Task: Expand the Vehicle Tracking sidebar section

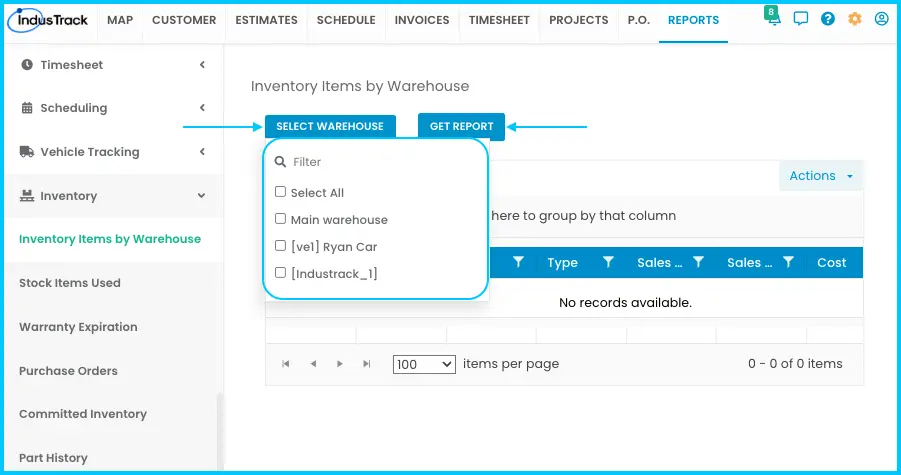Action: 114,152
